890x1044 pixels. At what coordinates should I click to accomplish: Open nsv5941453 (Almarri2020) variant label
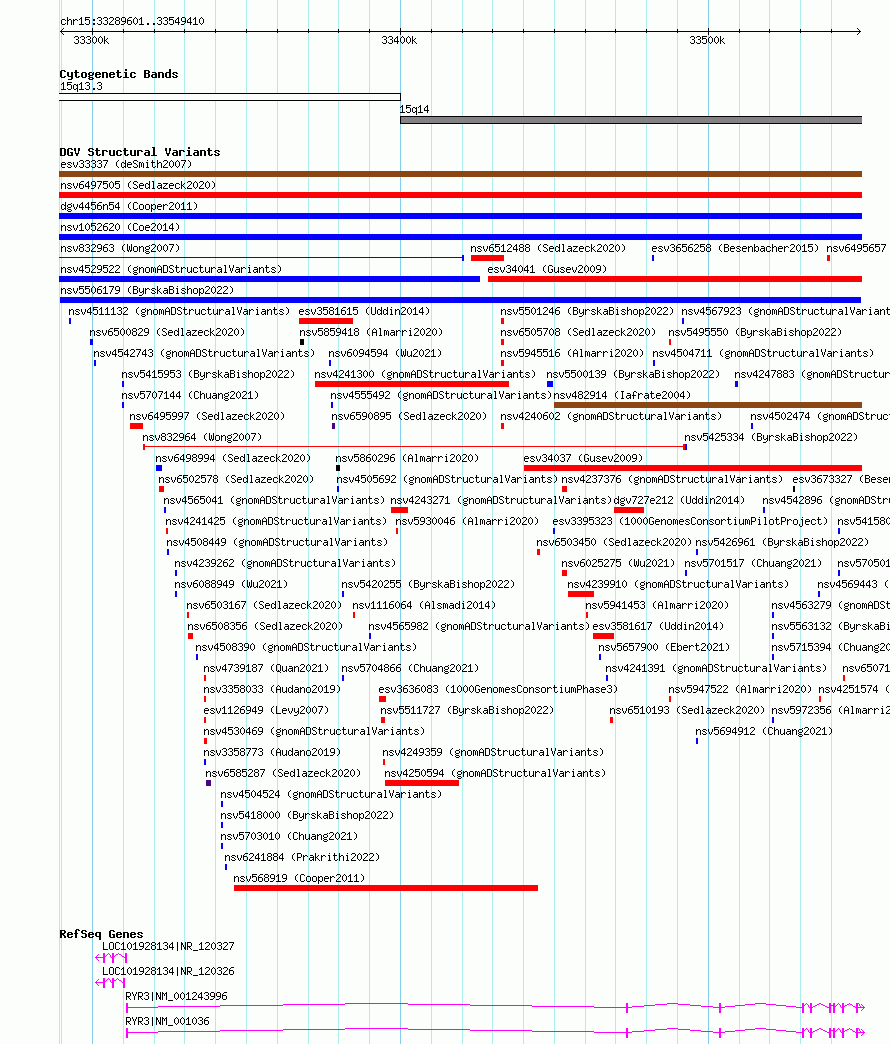(657, 605)
